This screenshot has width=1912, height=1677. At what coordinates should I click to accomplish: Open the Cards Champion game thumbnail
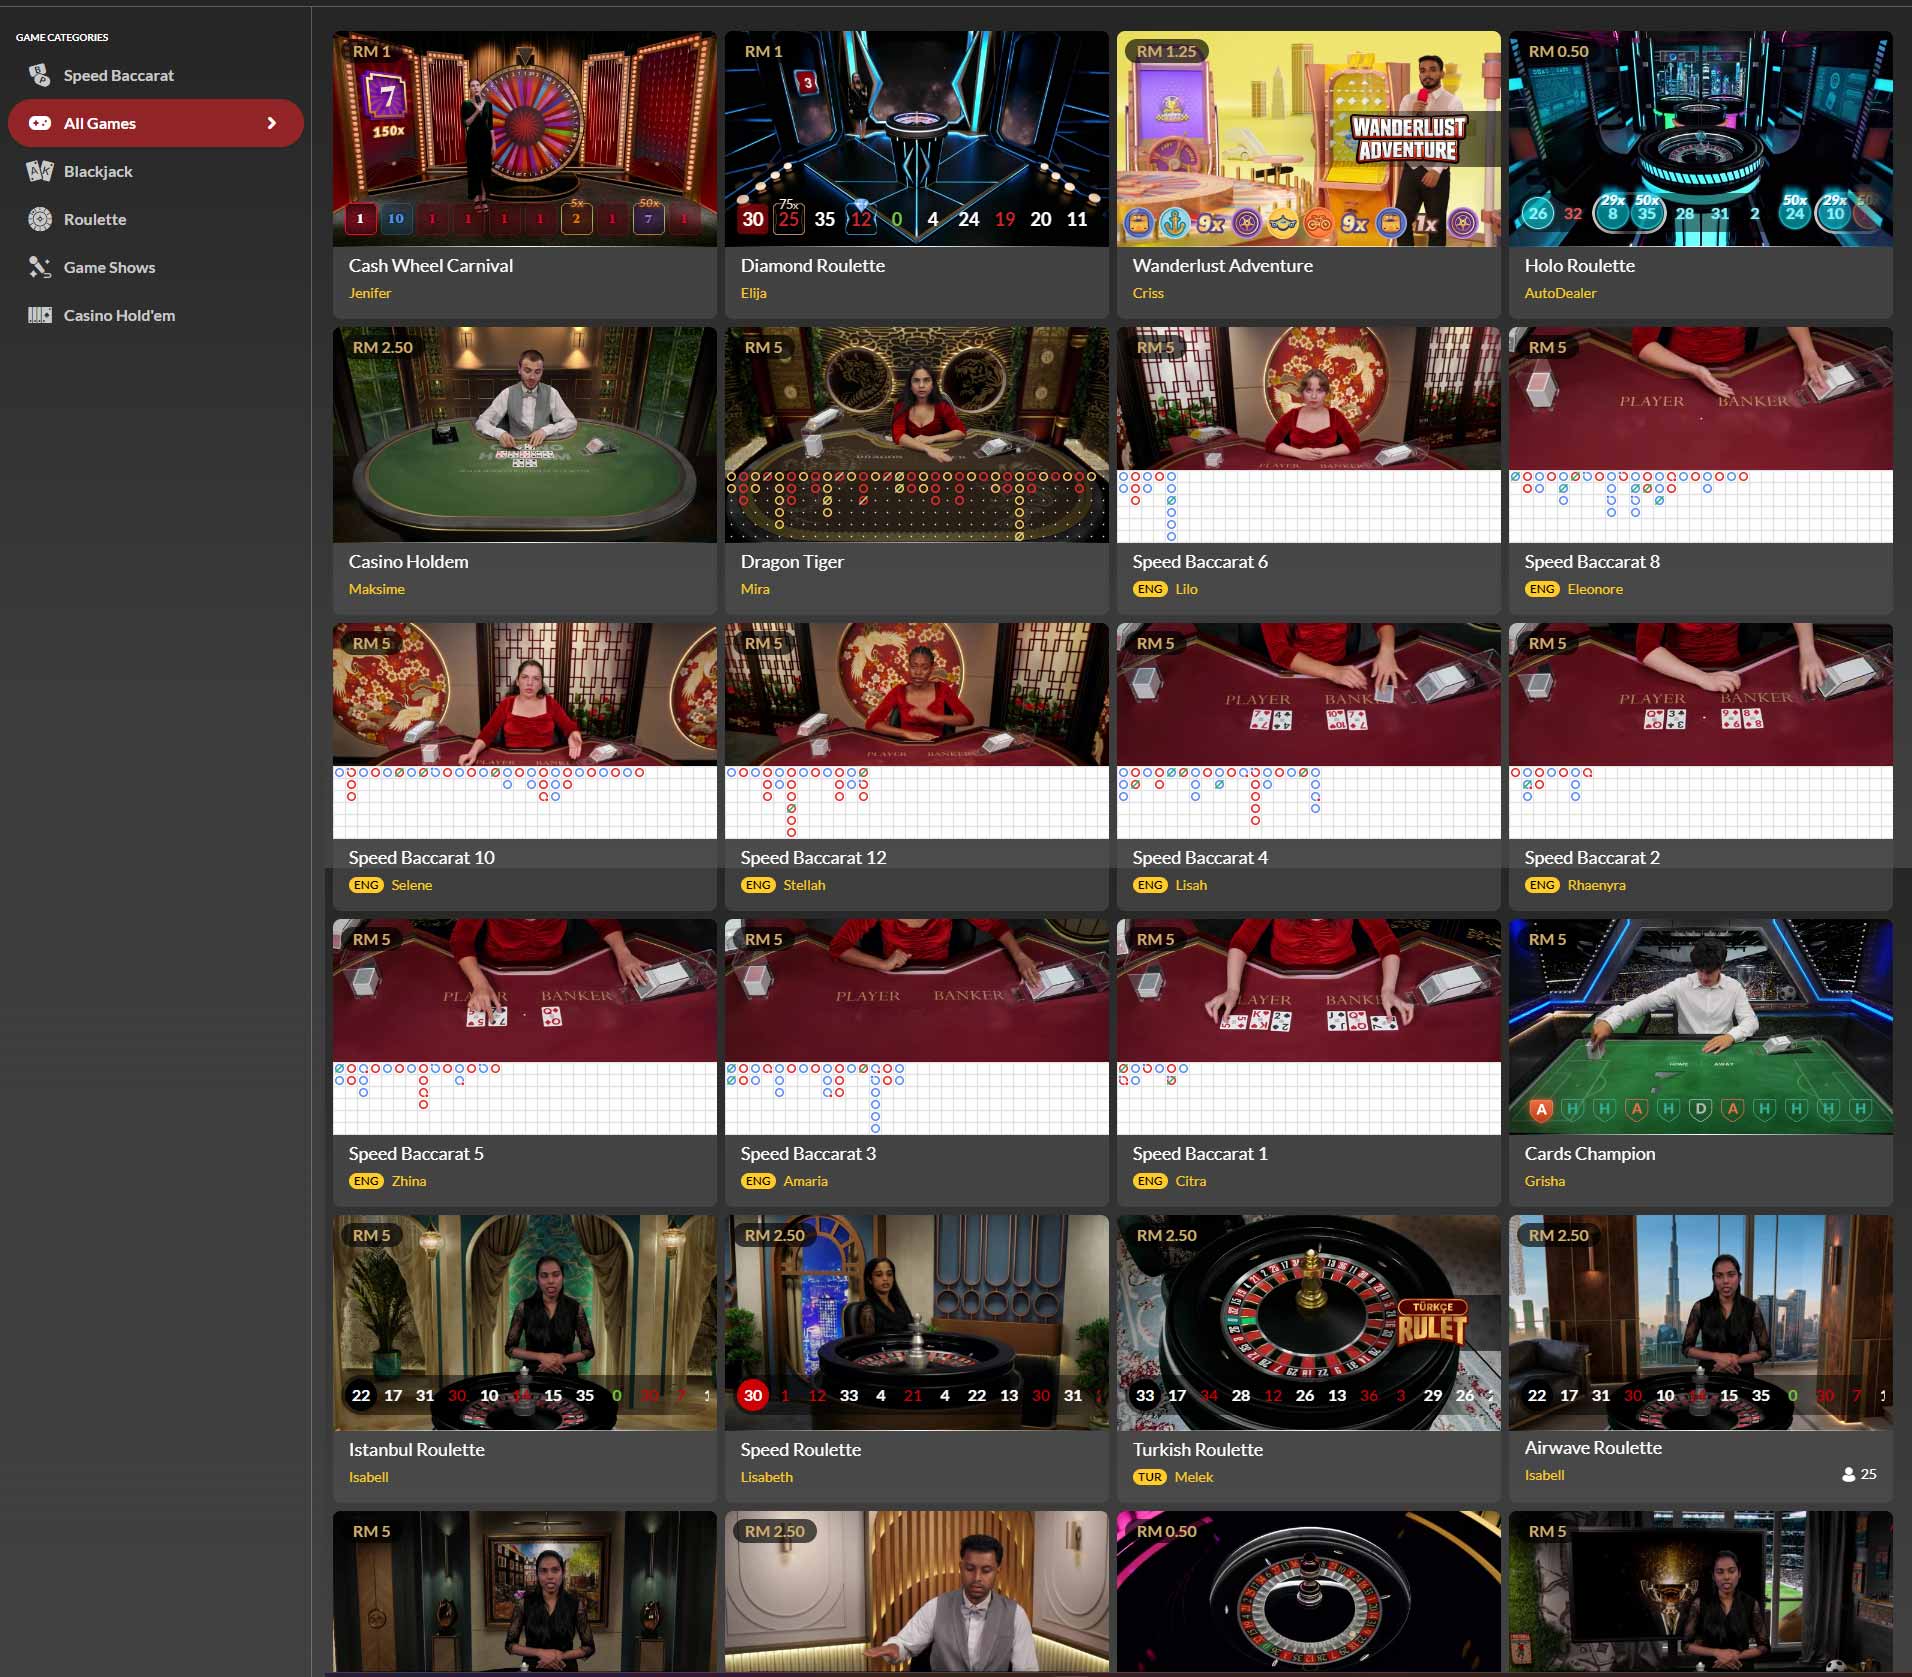1700,1026
